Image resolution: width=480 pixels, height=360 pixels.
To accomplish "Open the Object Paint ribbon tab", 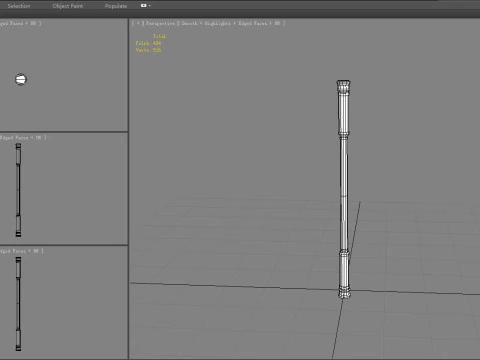I will [x=68, y=6].
